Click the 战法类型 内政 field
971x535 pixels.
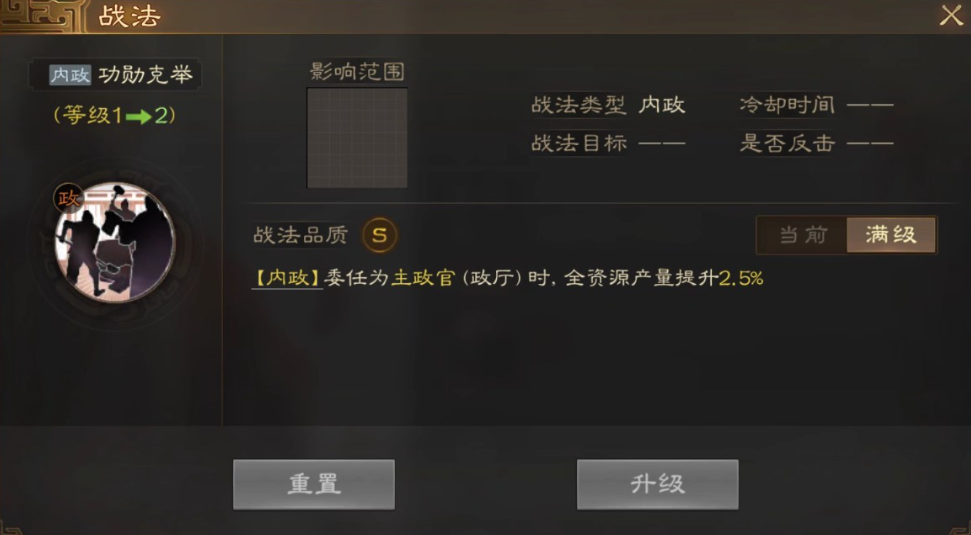(x=608, y=105)
